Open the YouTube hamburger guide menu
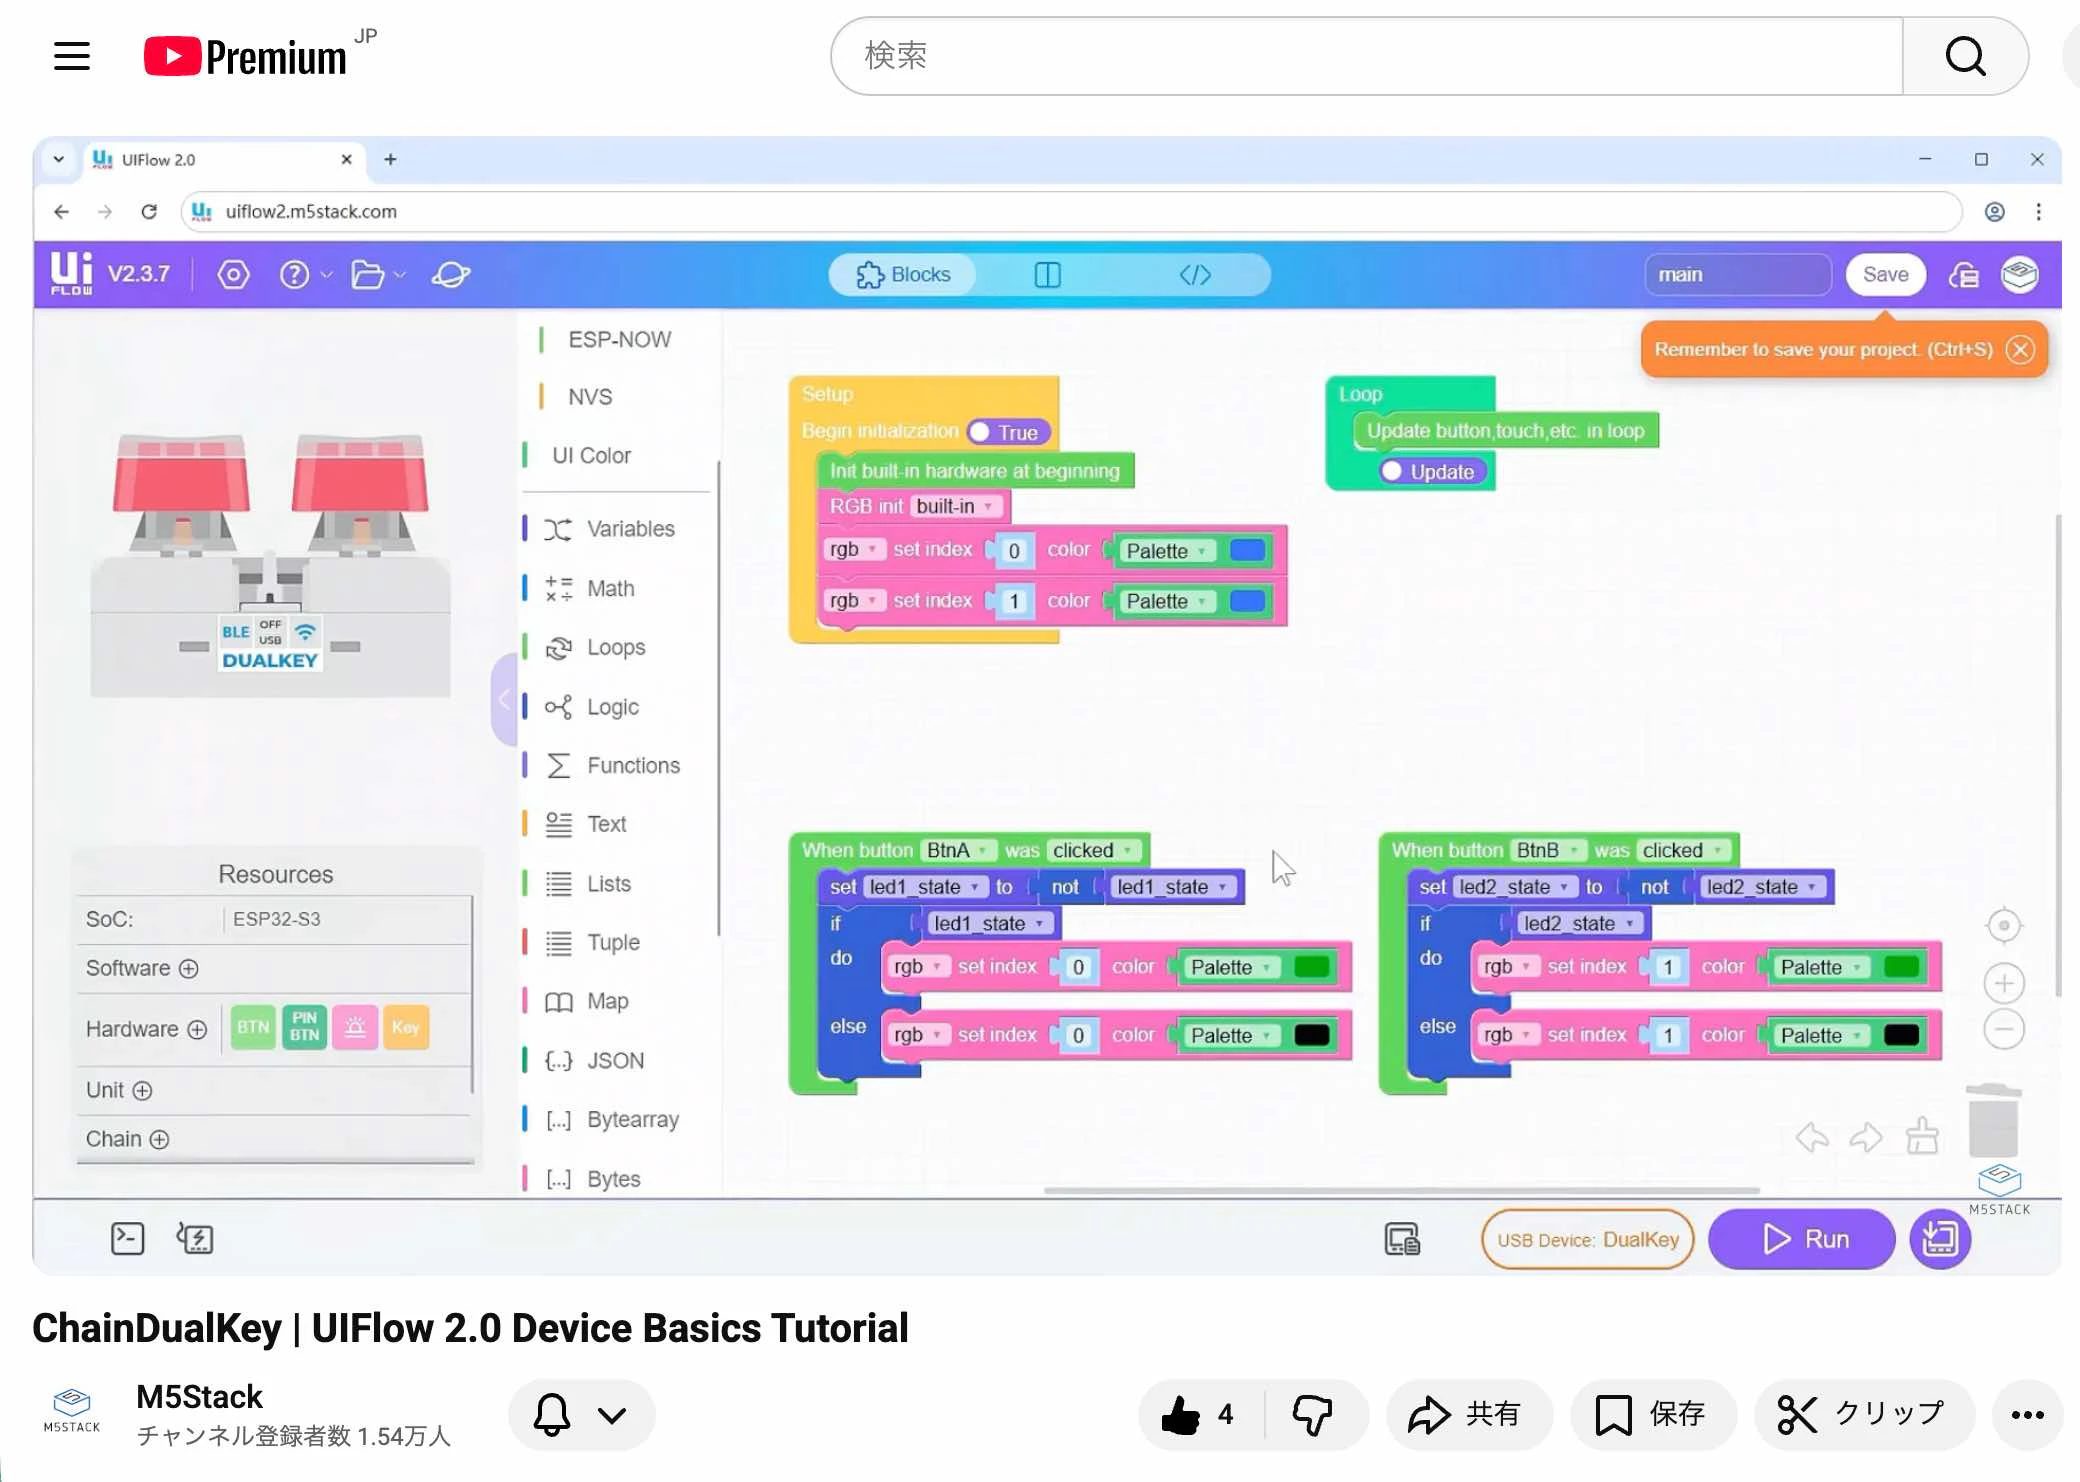Image resolution: width=2080 pixels, height=1482 pixels. click(72, 56)
